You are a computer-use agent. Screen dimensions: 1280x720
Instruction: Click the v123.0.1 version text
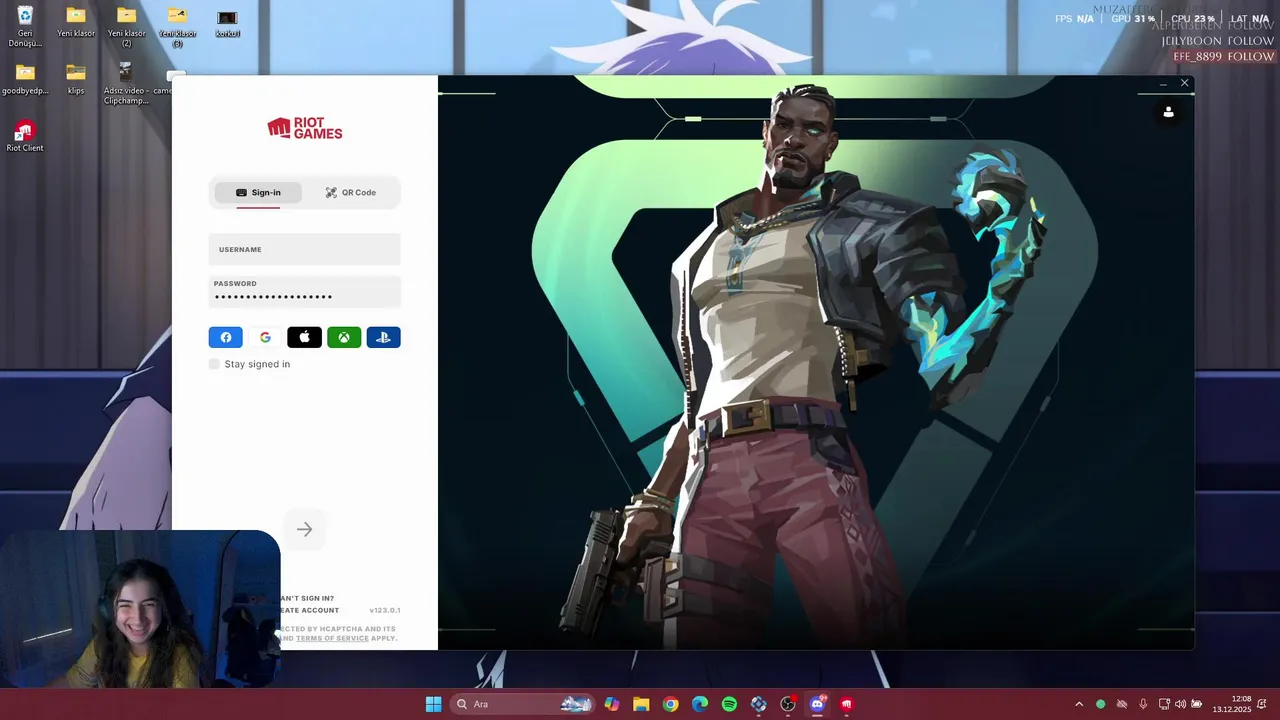385,610
